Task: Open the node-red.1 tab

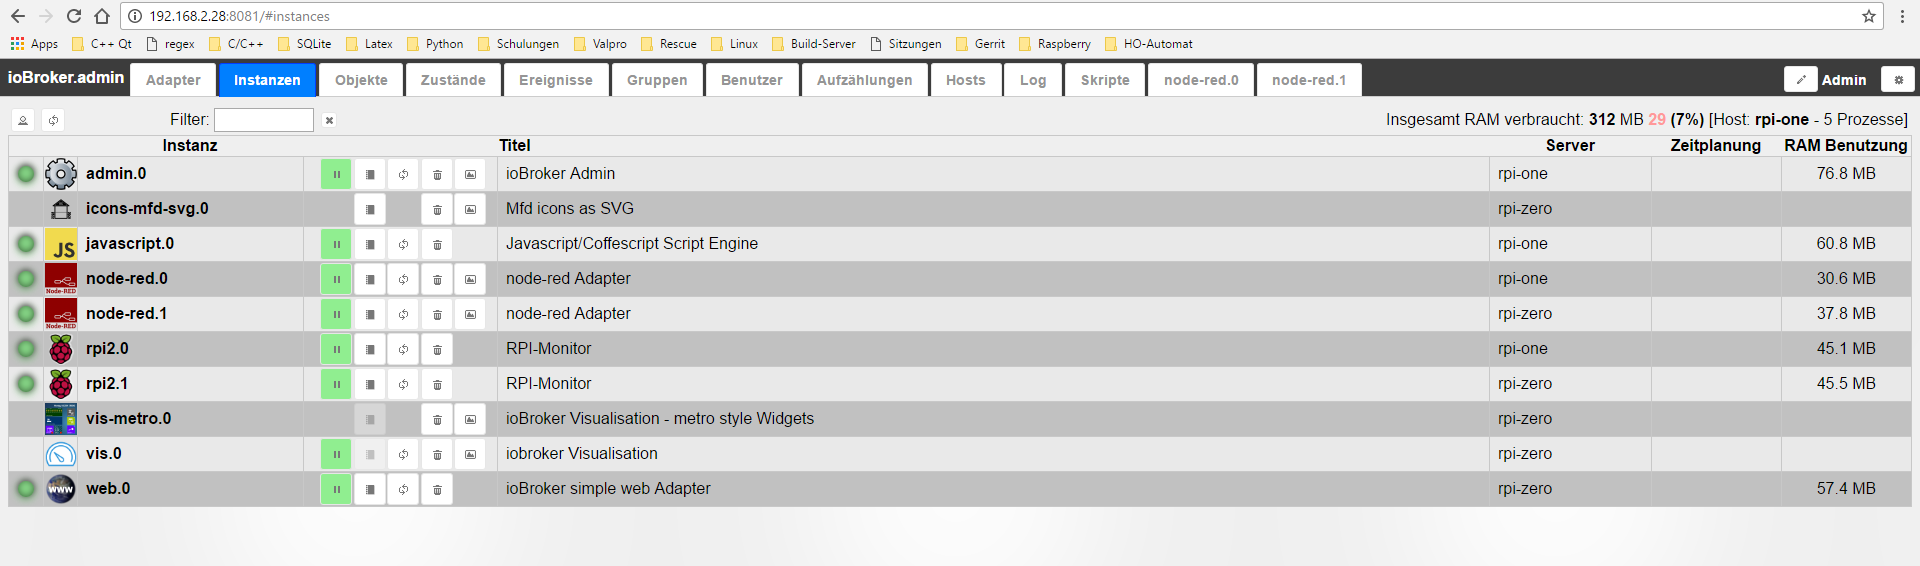Action: 1309,80
